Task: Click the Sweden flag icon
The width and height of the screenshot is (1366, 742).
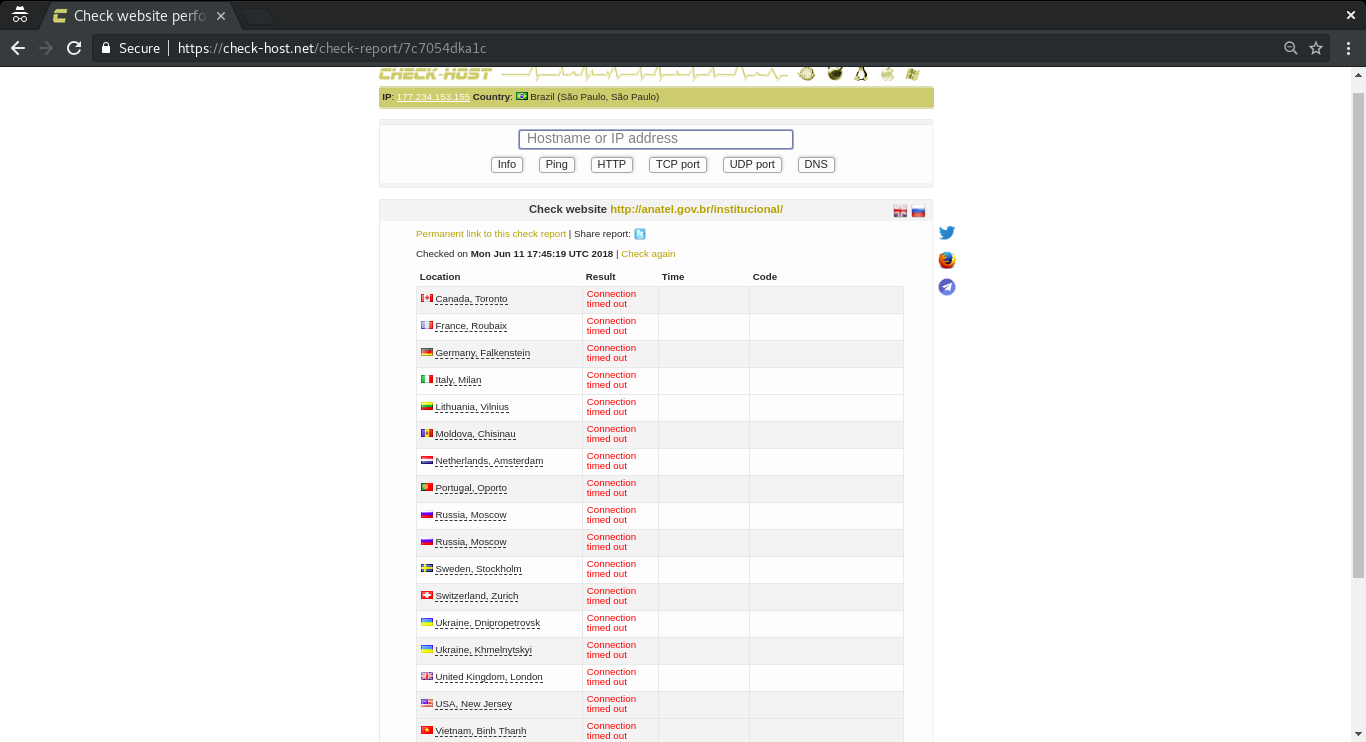Action: tap(427, 568)
